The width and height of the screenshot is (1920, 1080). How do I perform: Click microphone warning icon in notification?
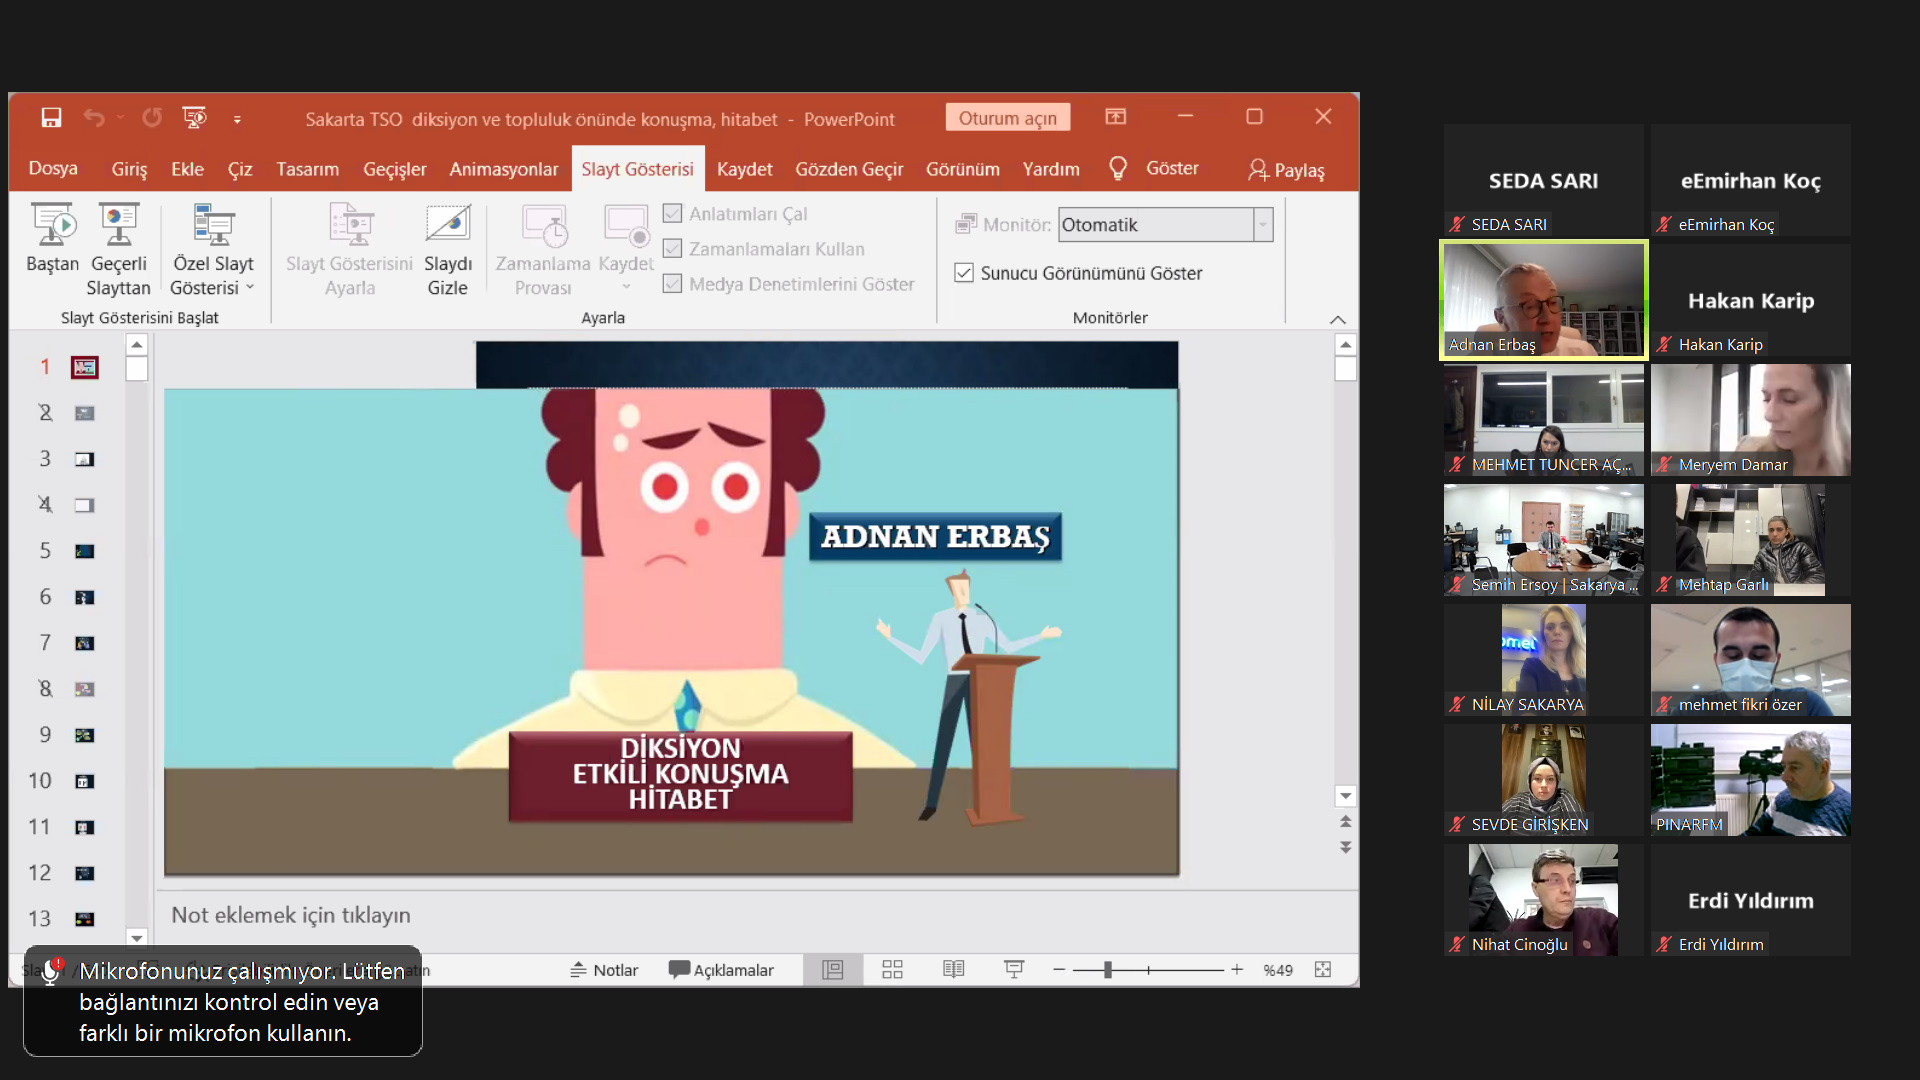(x=50, y=972)
